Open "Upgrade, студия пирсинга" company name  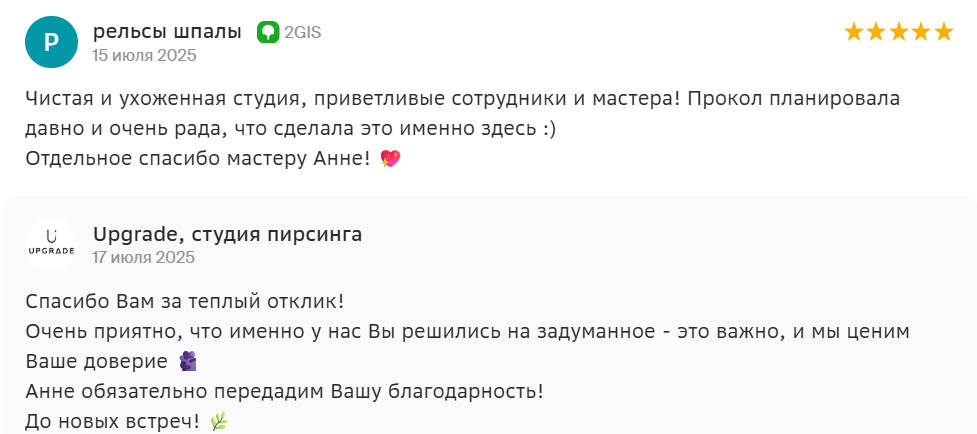pos(227,234)
